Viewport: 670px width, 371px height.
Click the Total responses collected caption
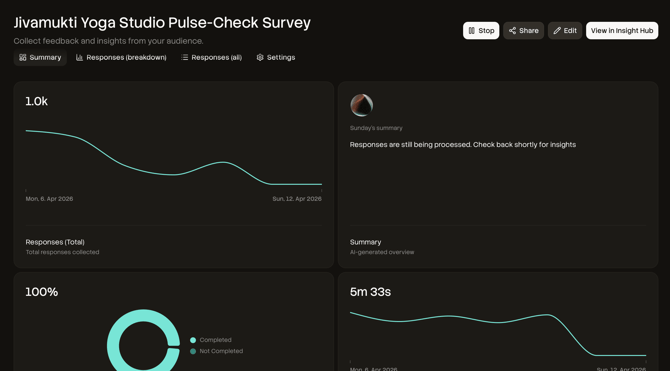62,252
